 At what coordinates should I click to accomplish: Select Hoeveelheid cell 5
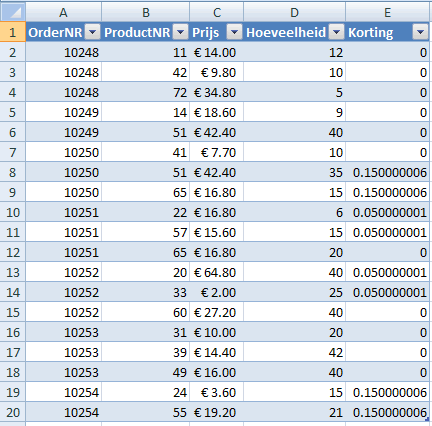pyautogui.click(x=294, y=92)
